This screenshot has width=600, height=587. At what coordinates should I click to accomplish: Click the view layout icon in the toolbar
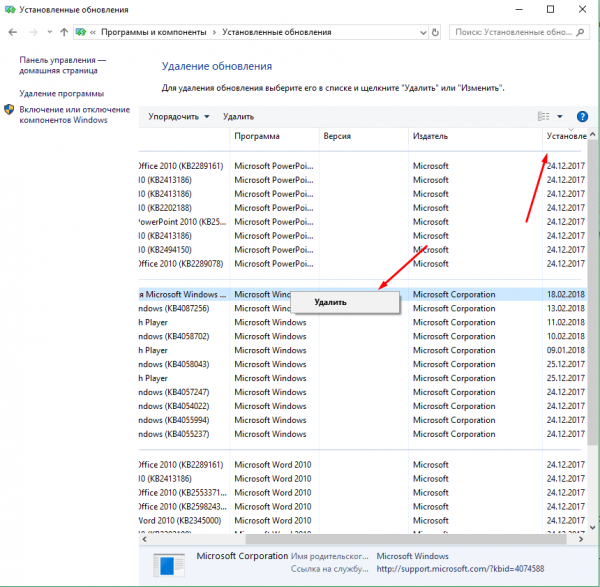click(x=544, y=116)
